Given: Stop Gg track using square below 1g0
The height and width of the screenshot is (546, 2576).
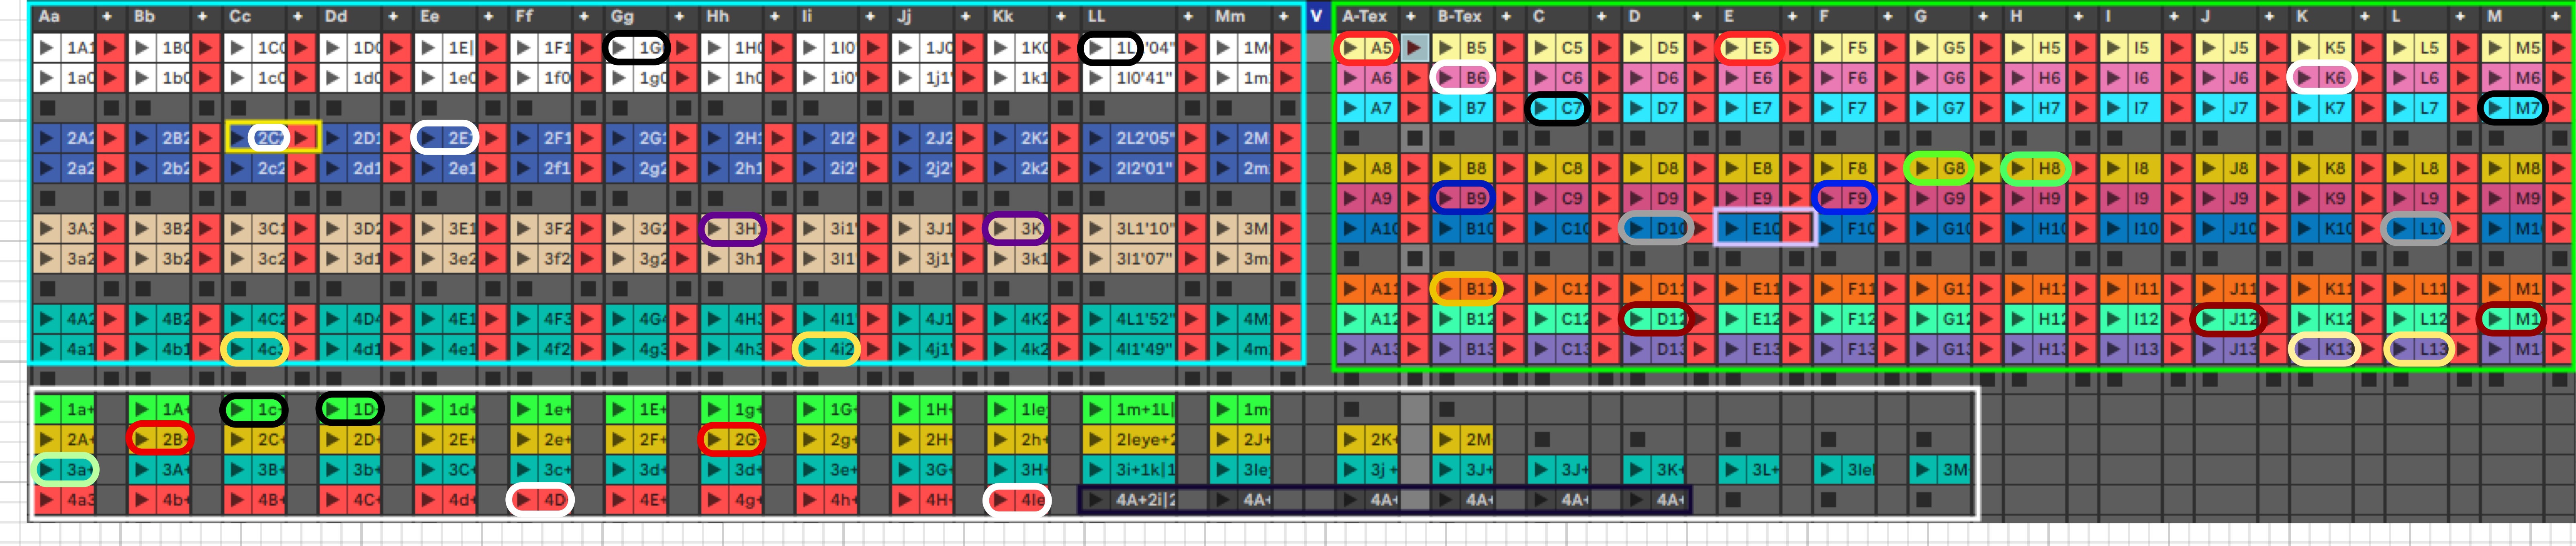Looking at the screenshot, I should click(620, 108).
